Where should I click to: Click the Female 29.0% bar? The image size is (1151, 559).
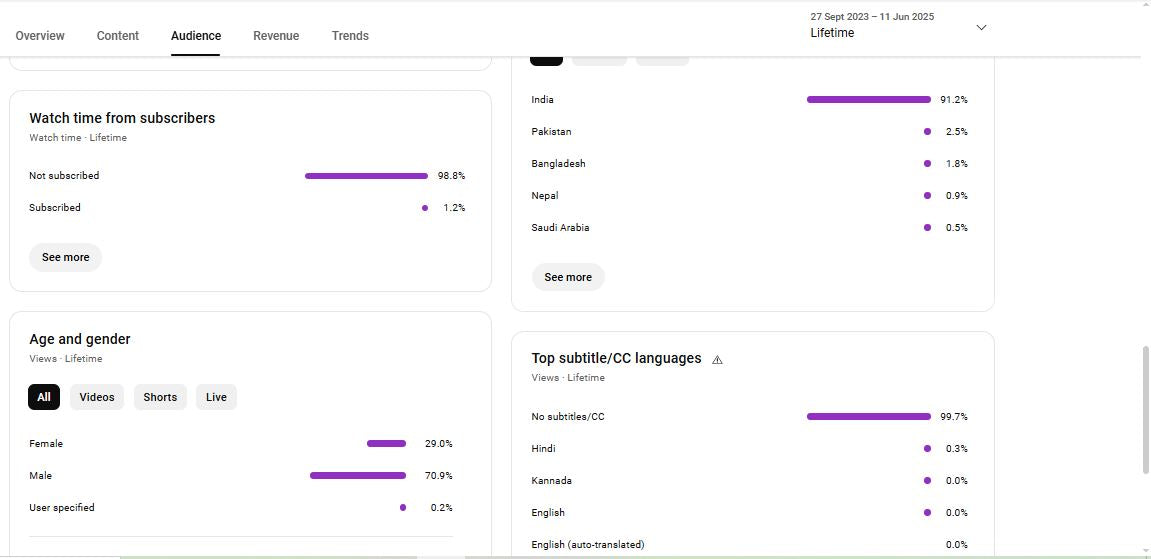coord(386,444)
